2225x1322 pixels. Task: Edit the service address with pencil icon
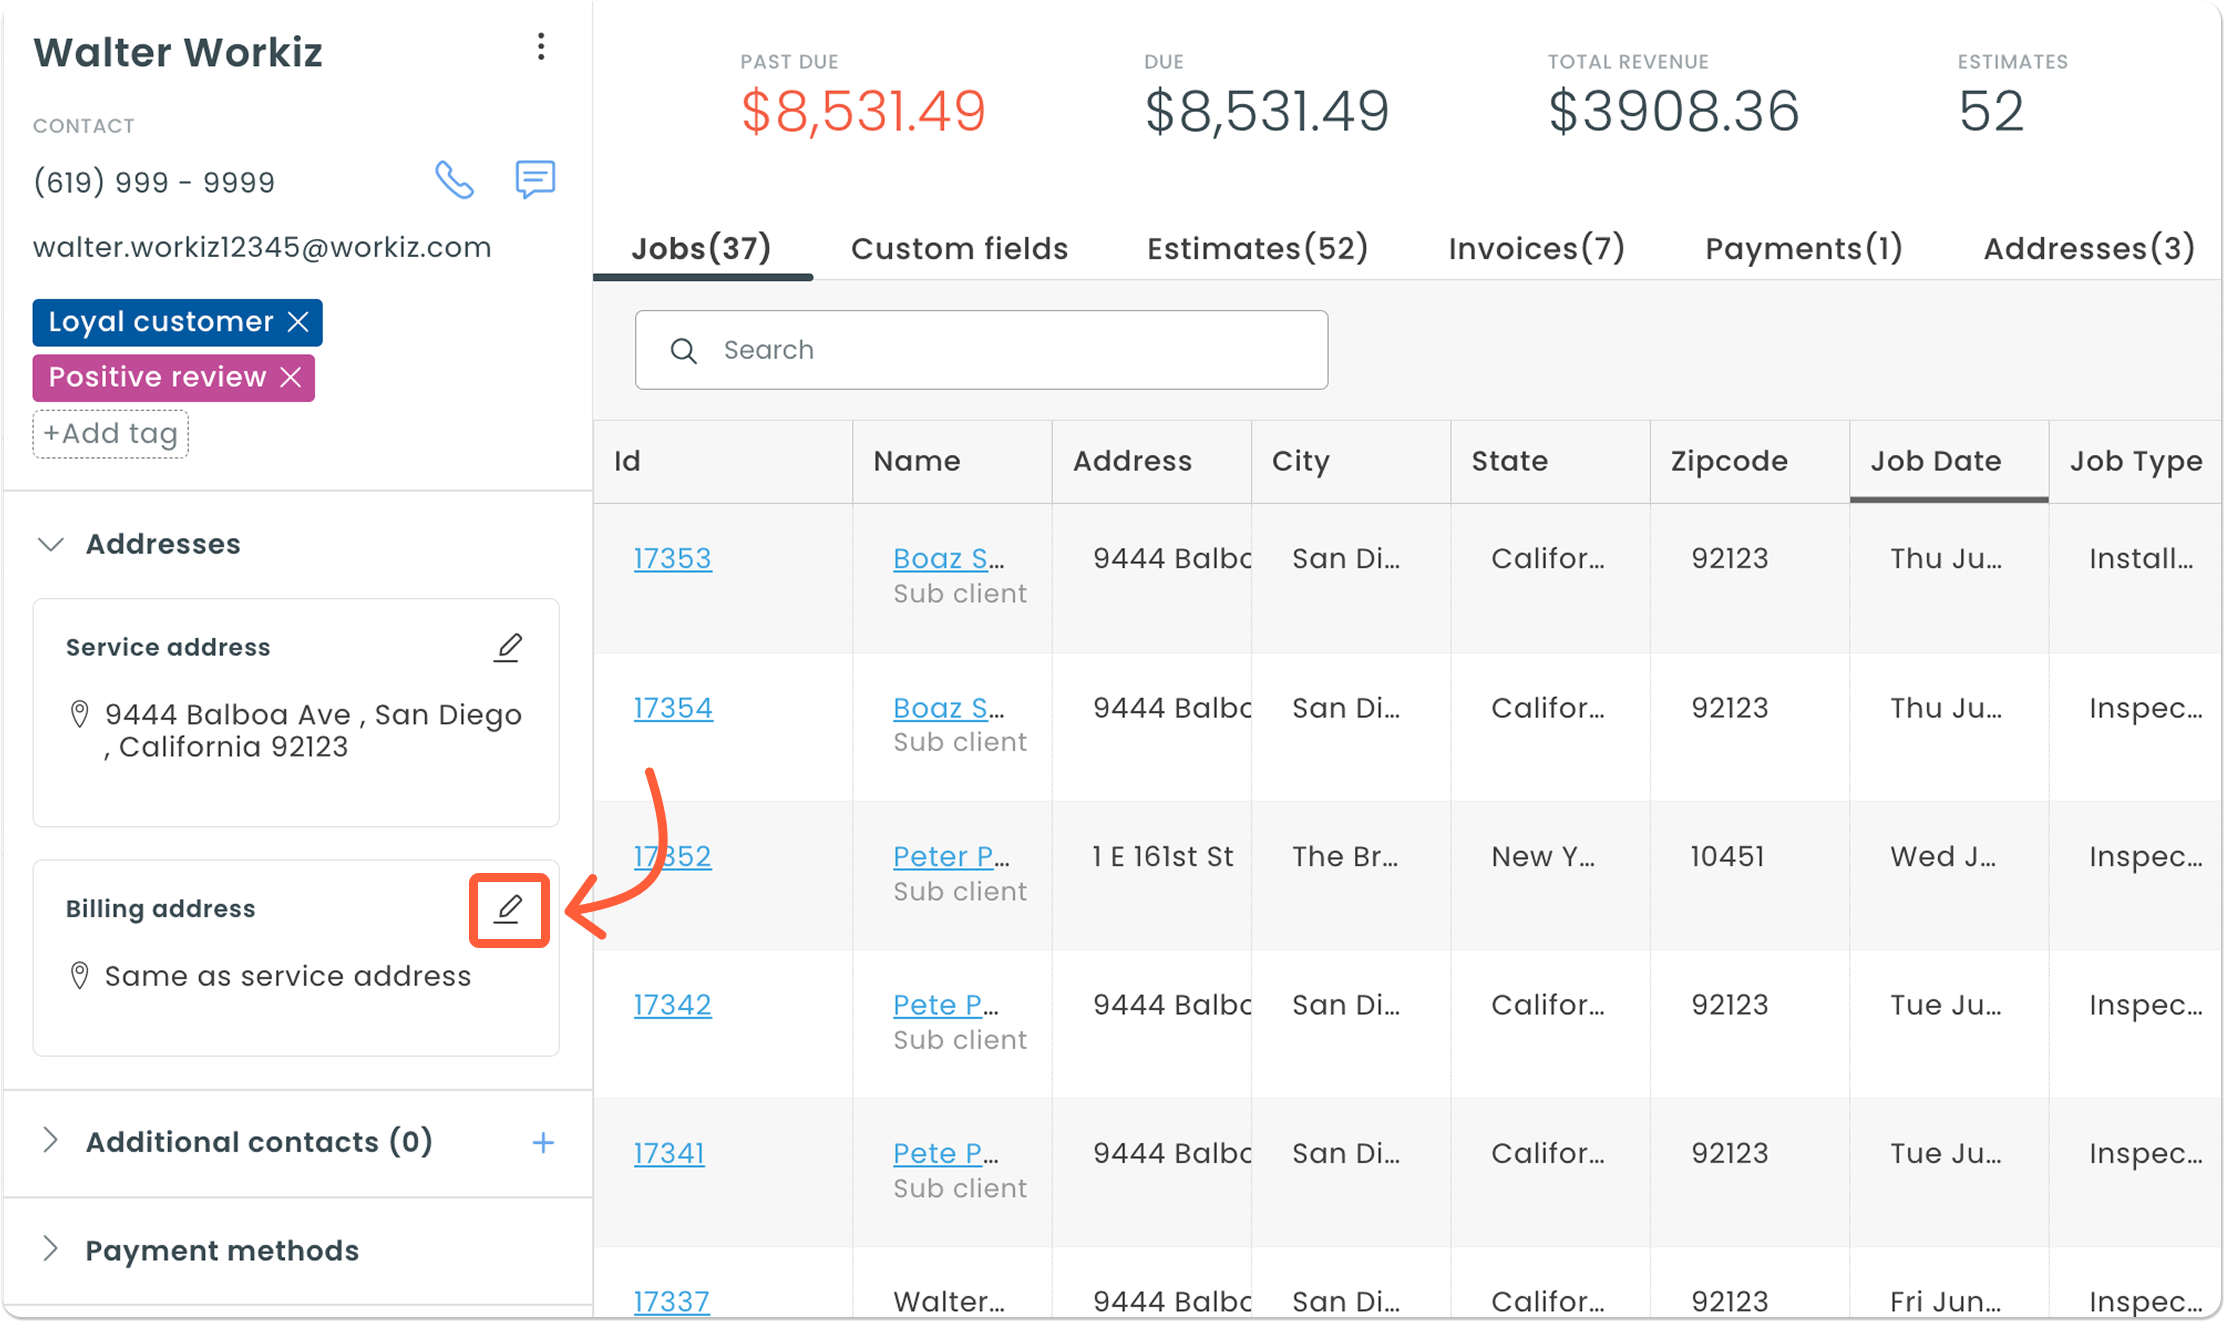508,648
